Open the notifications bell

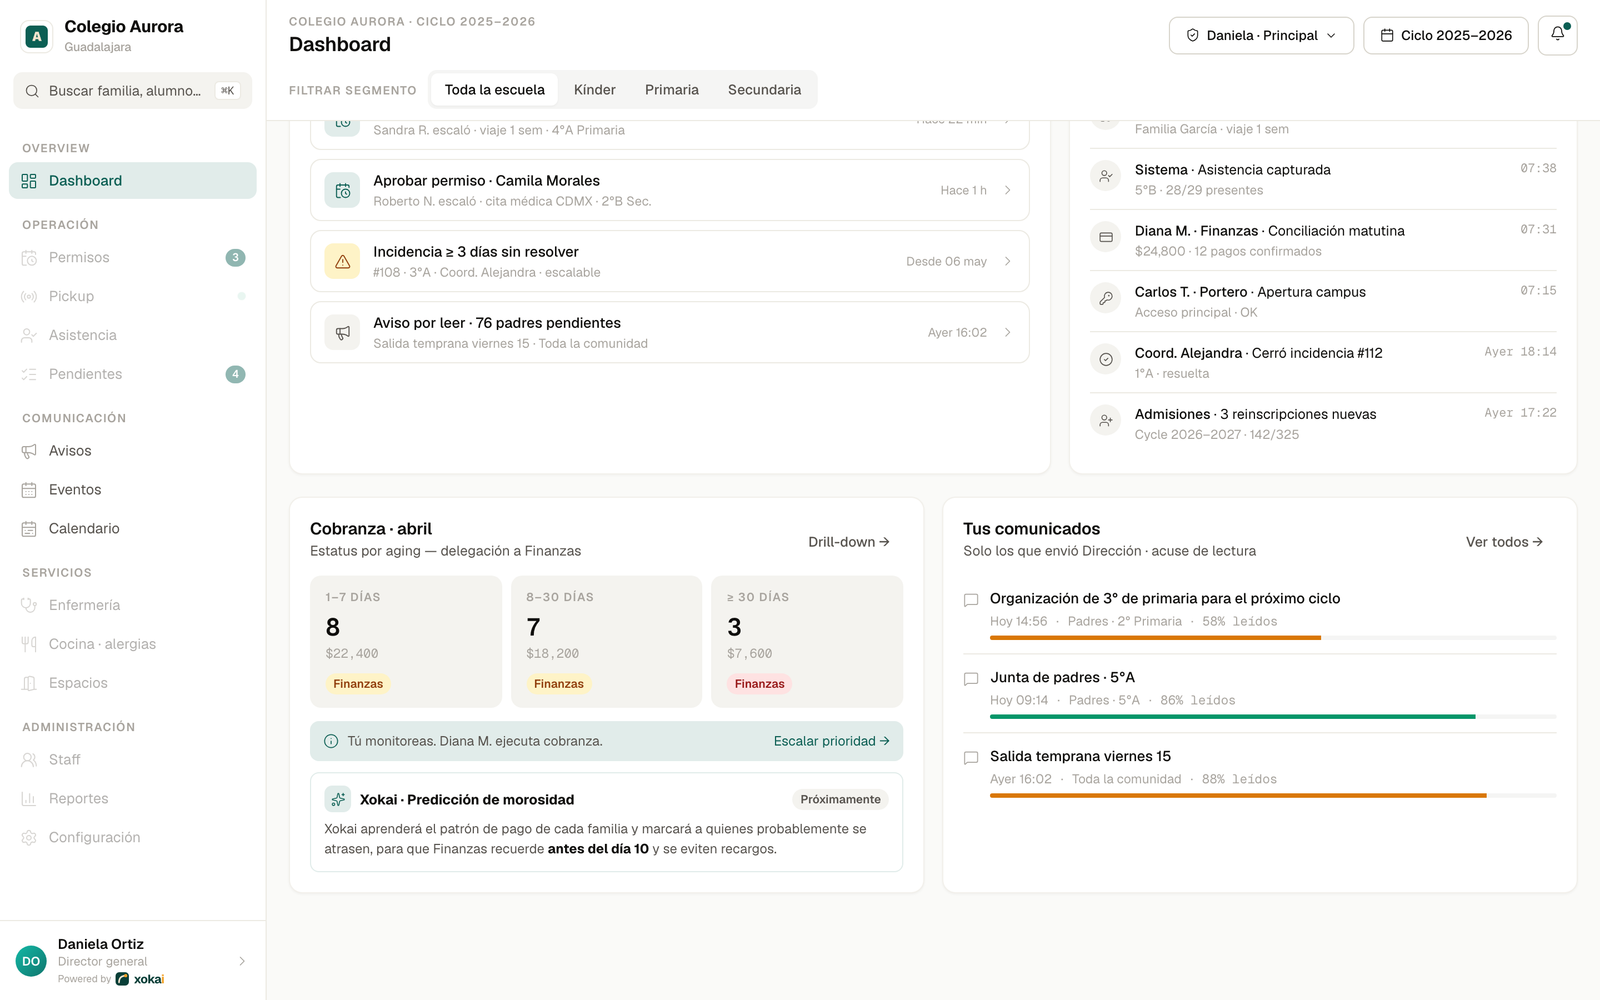1557,35
